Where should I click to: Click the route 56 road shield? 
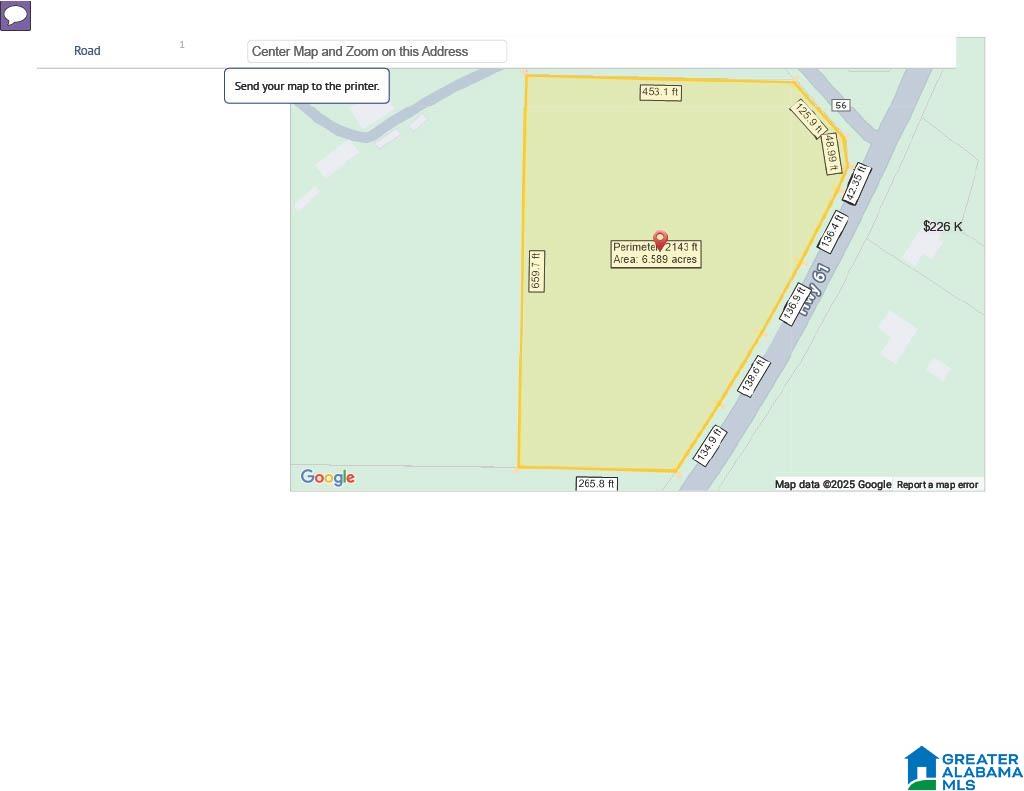(x=840, y=105)
